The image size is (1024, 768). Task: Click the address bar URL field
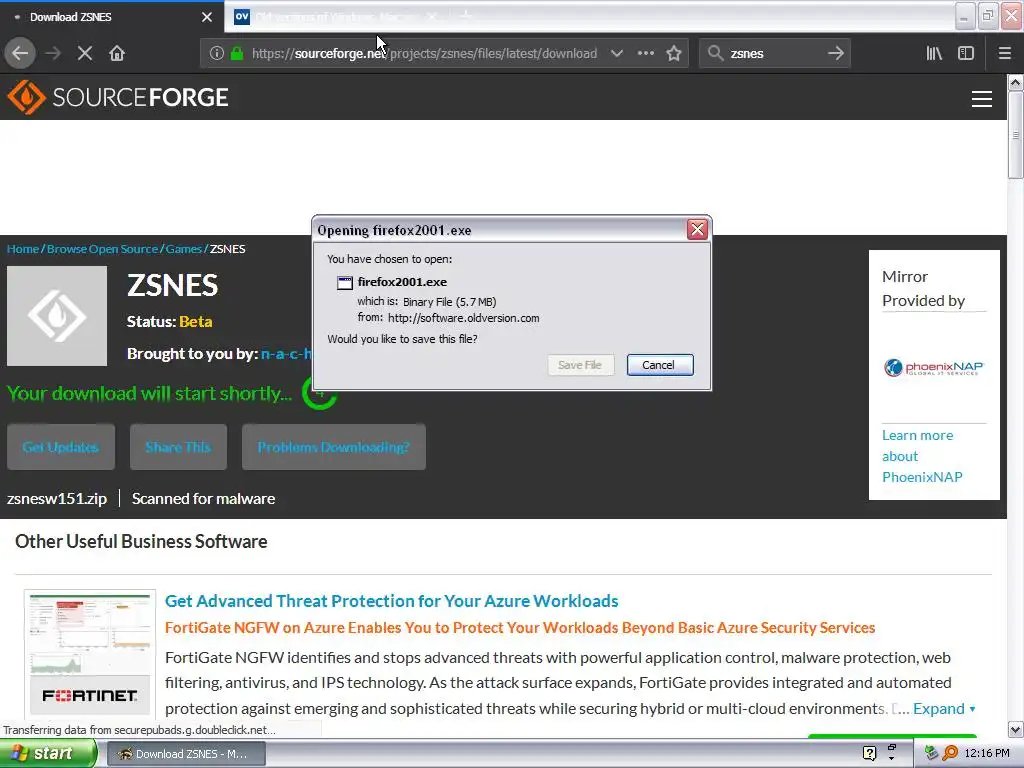(424, 54)
